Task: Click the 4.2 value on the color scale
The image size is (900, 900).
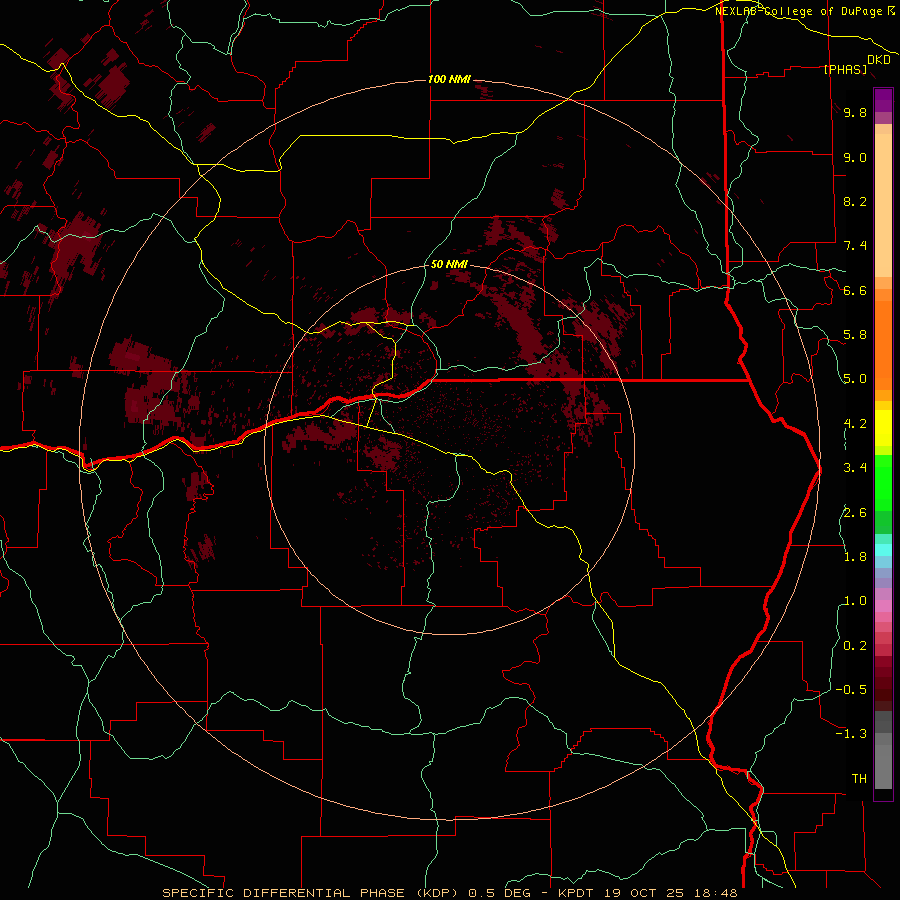Action: (x=855, y=424)
